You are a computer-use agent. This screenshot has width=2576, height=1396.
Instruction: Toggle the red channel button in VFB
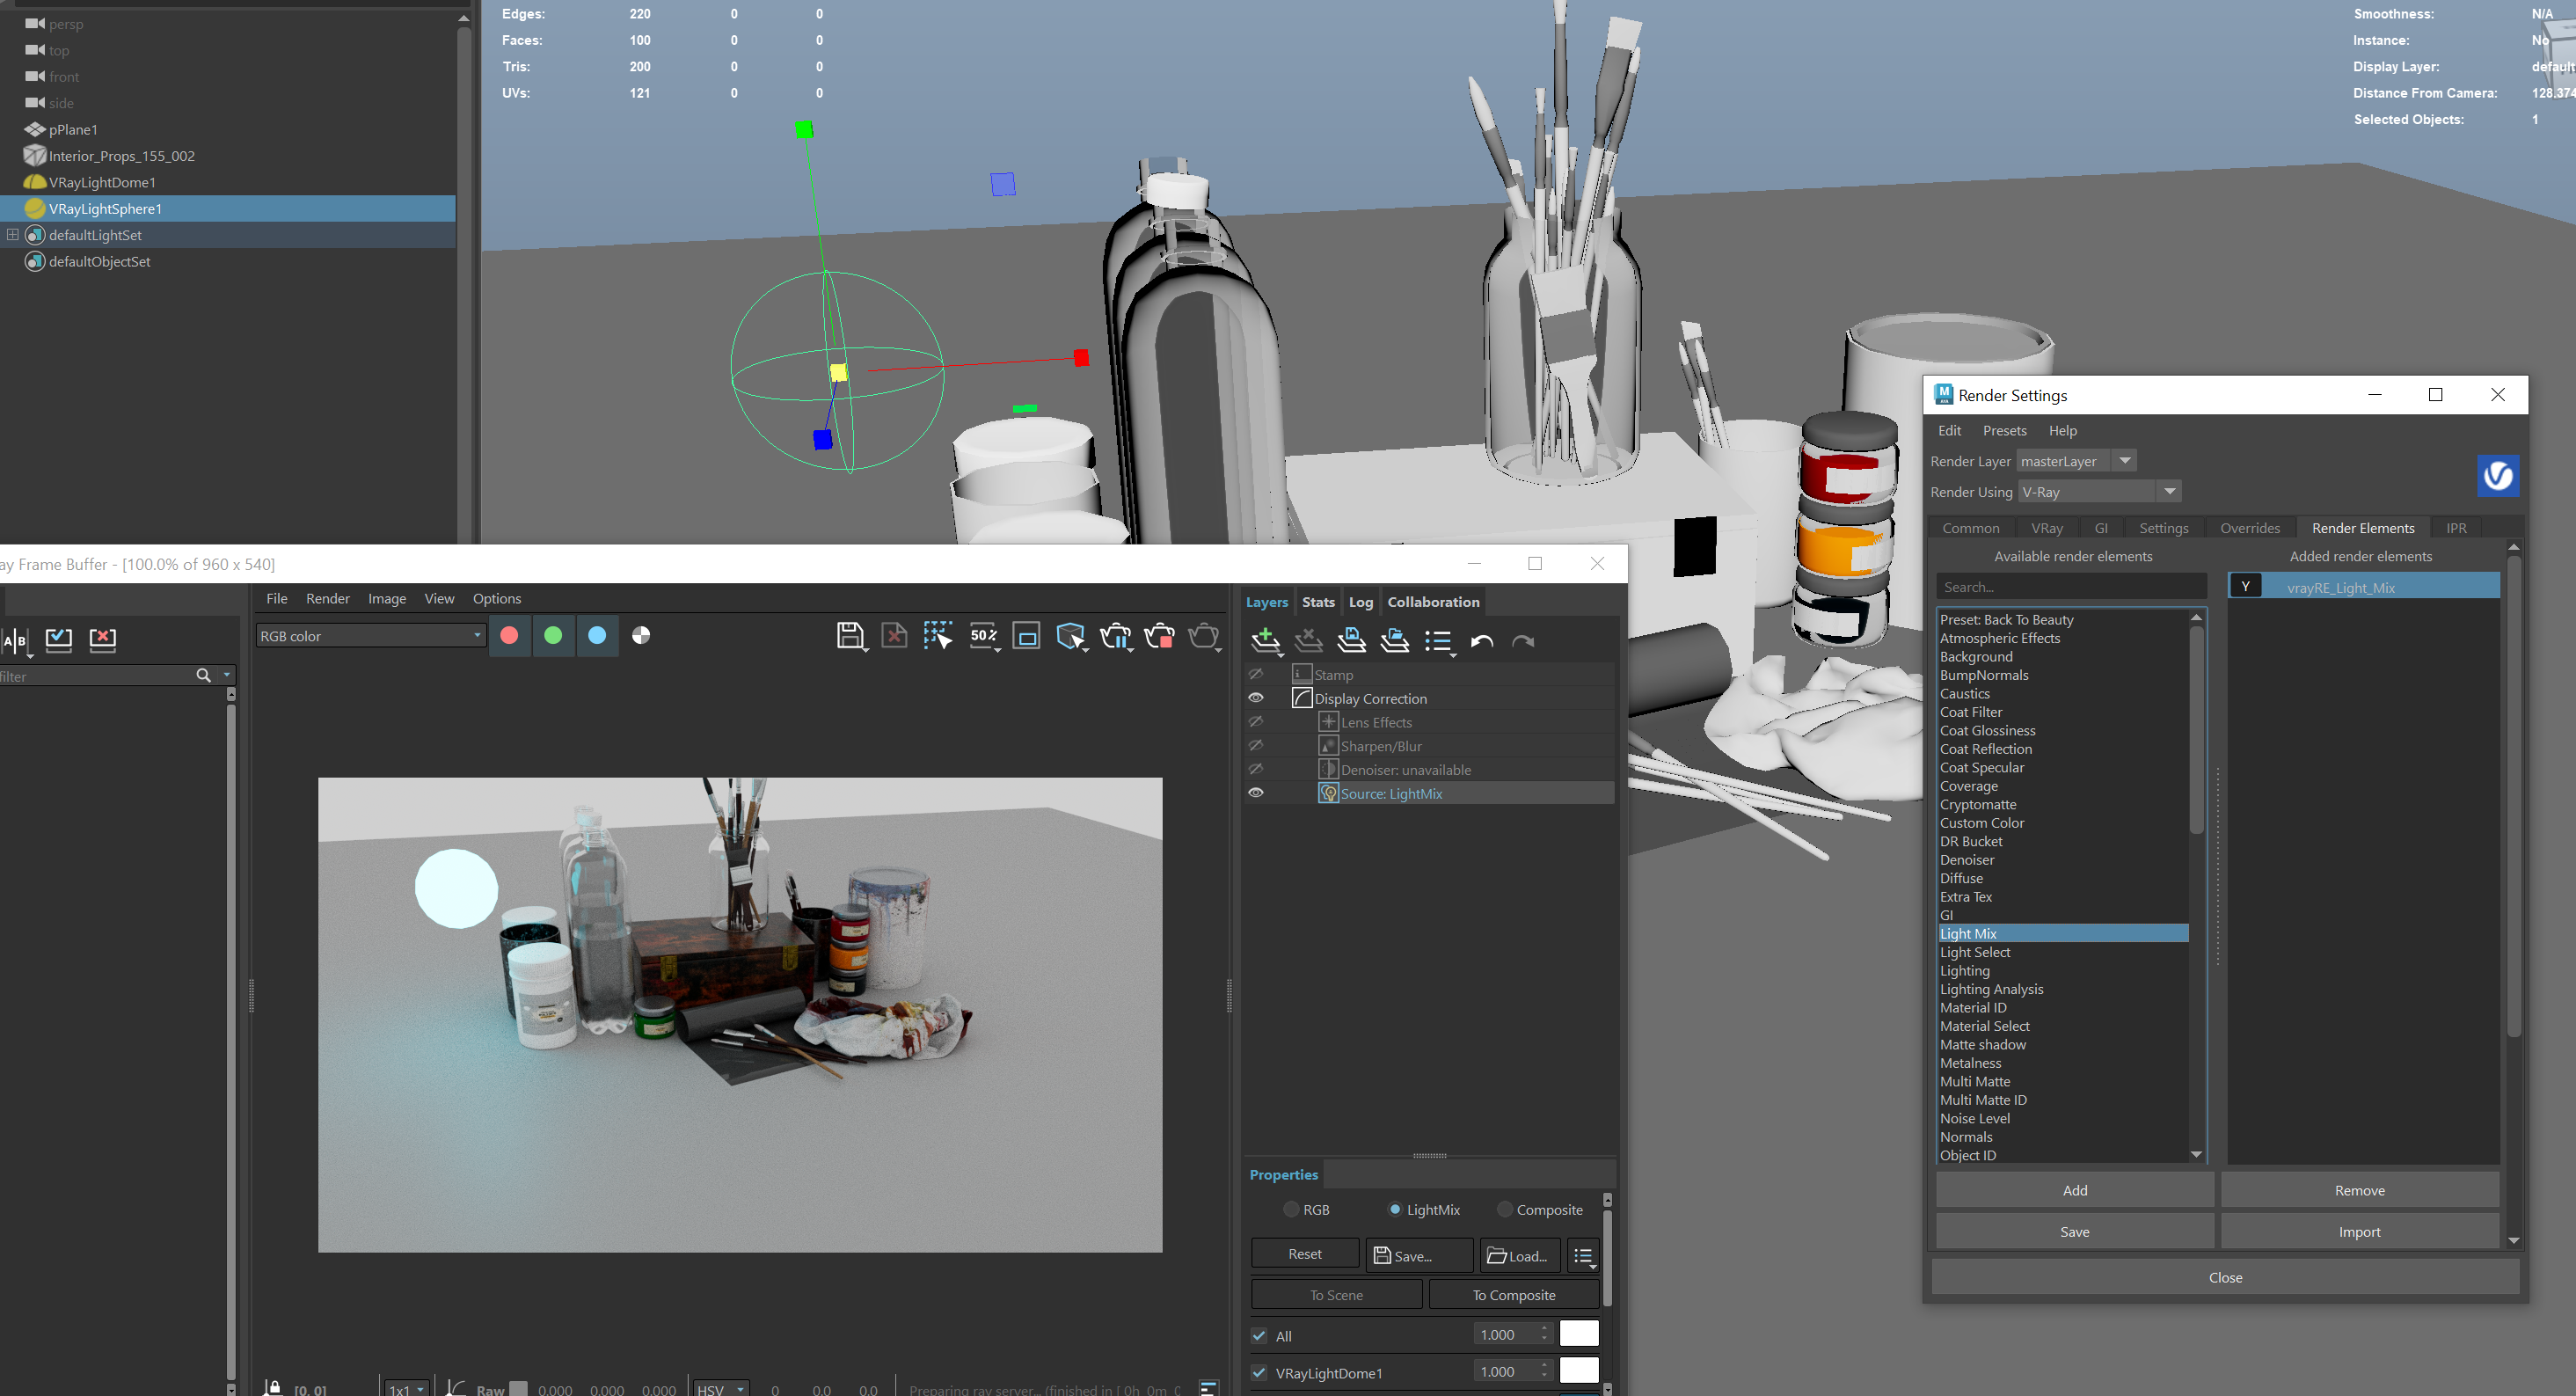click(x=509, y=635)
